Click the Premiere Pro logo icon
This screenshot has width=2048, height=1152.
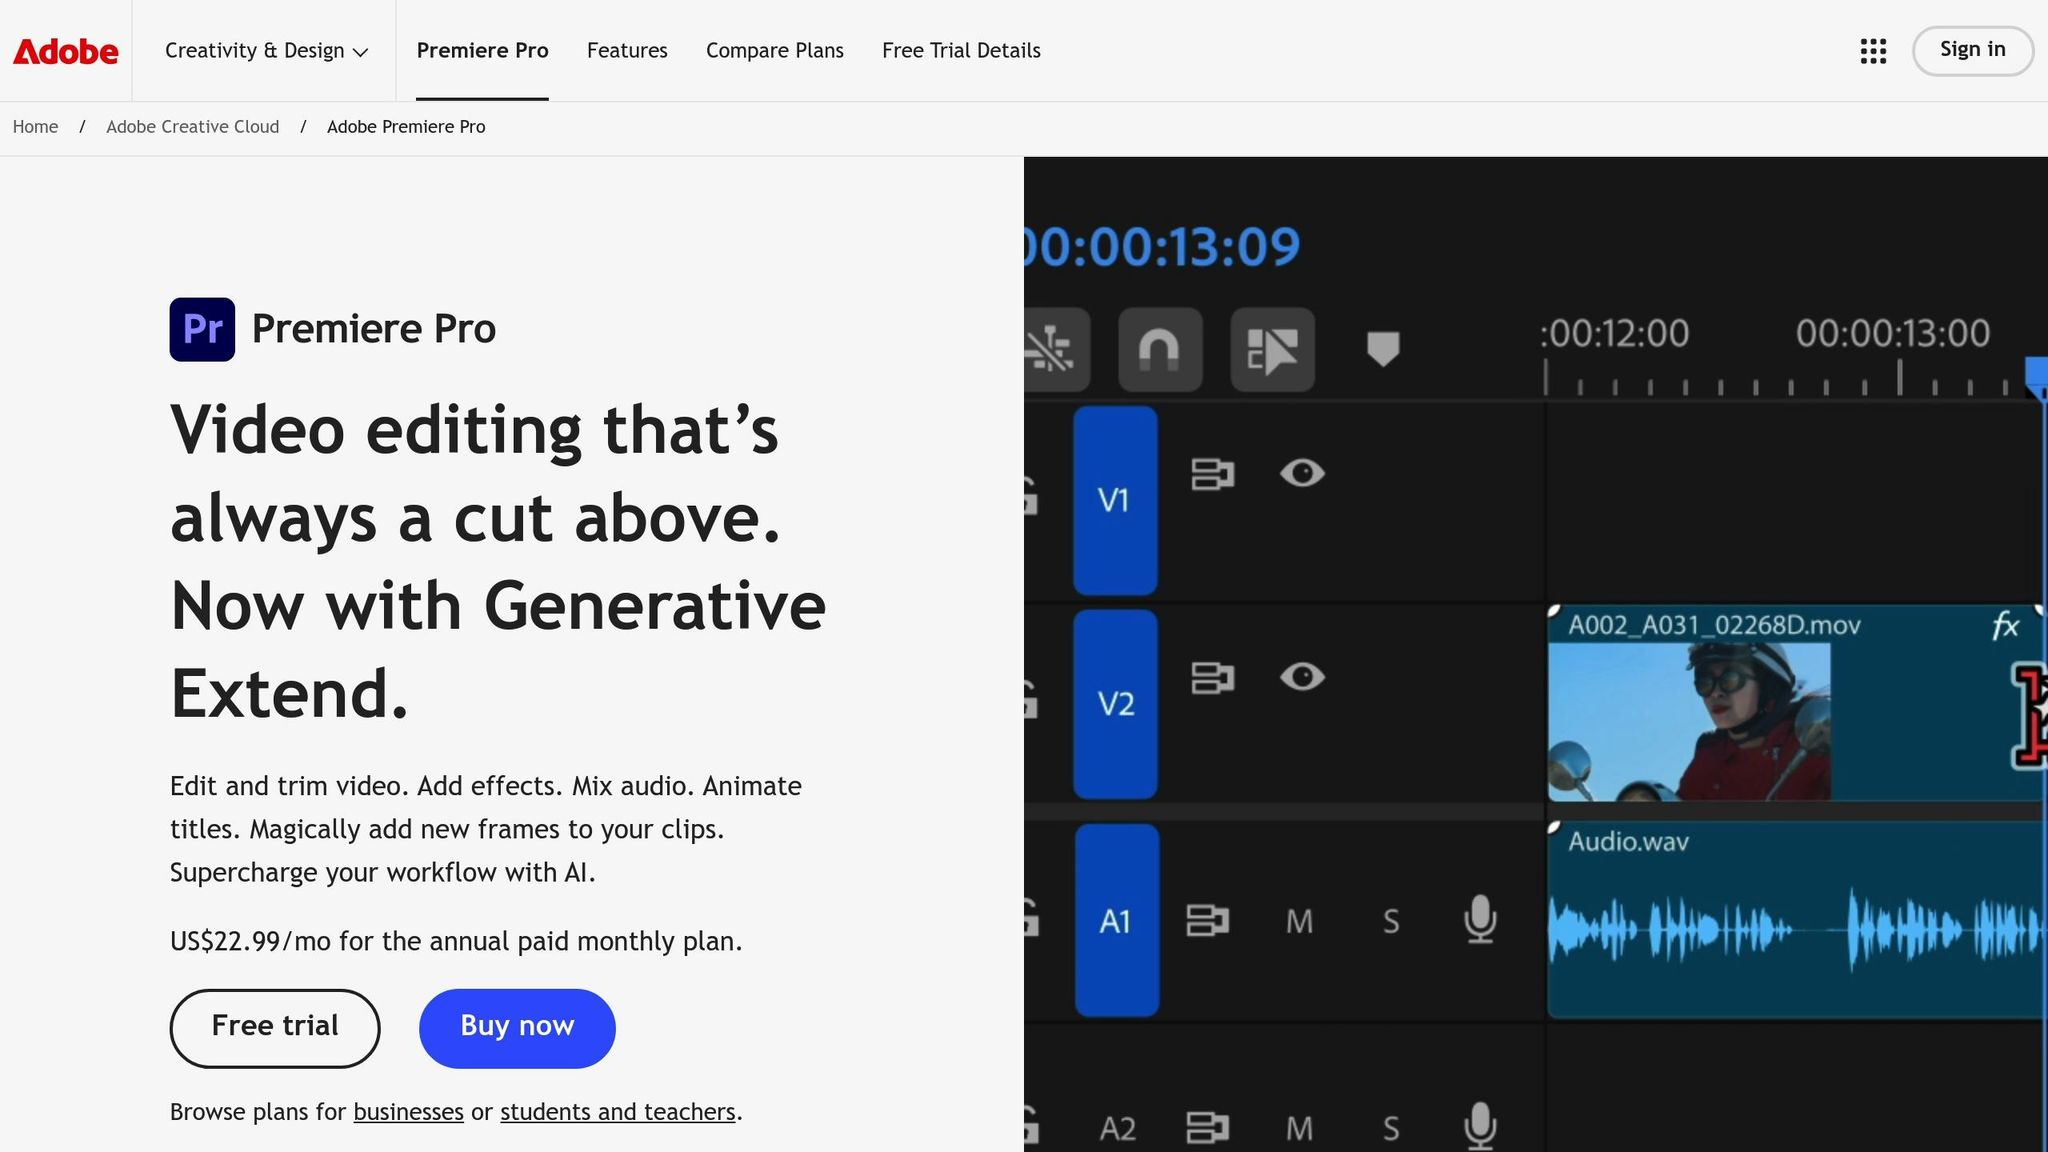[x=201, y=328]
